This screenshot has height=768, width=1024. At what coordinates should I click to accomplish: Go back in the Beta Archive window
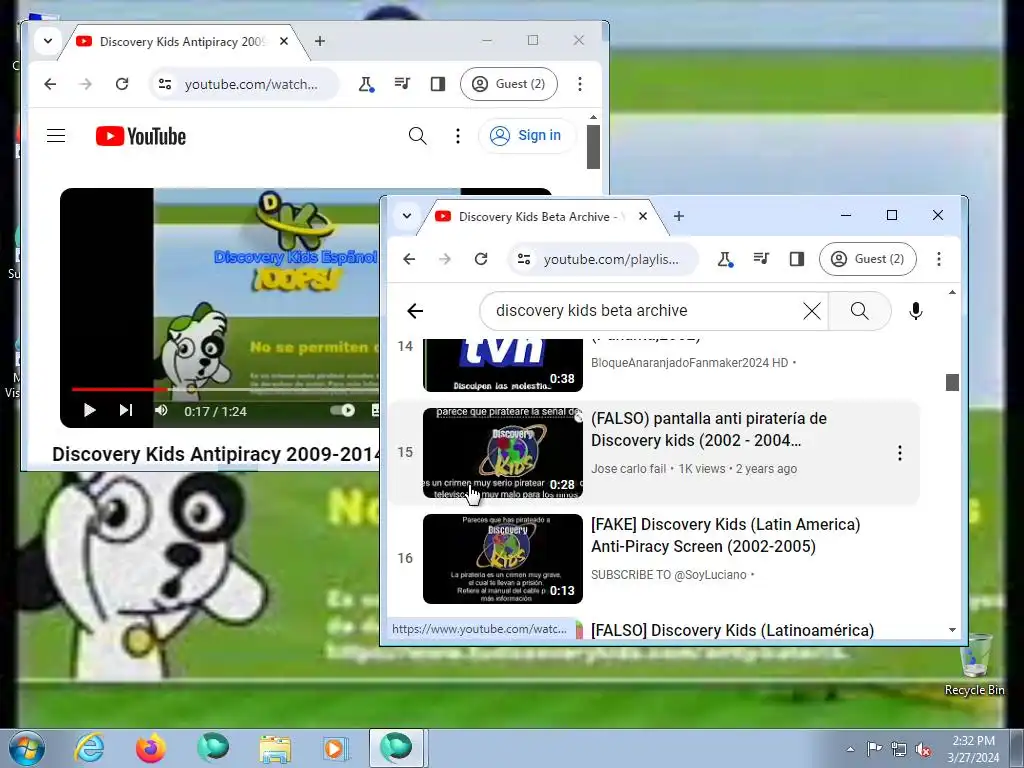(409, 259)
